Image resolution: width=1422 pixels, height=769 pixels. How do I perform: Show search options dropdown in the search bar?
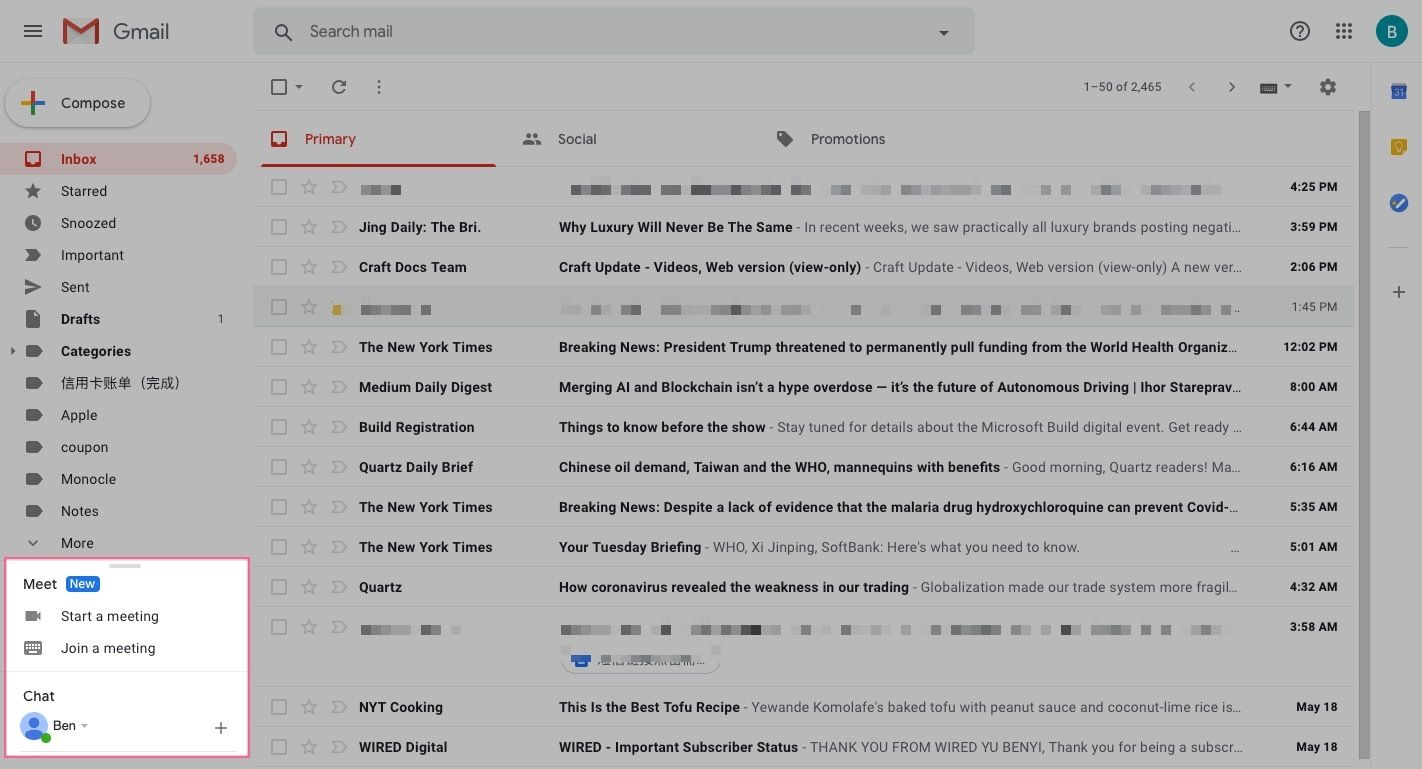click(943, 32)
